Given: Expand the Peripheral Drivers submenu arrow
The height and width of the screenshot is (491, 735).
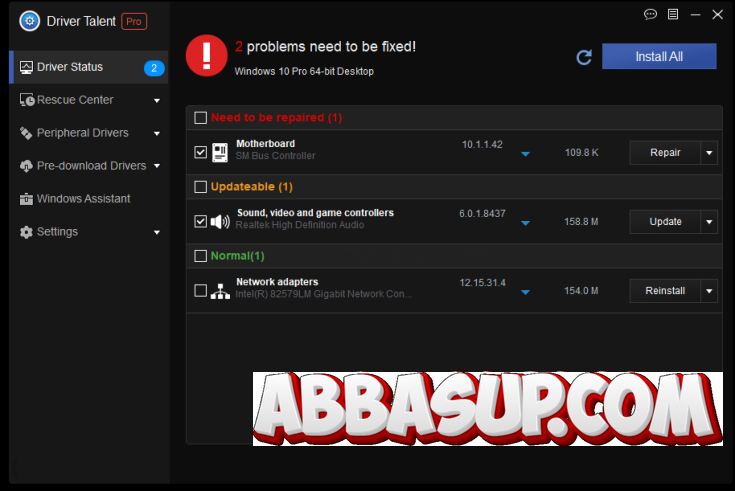Looking at the screenshot, I should coord(157,134).
